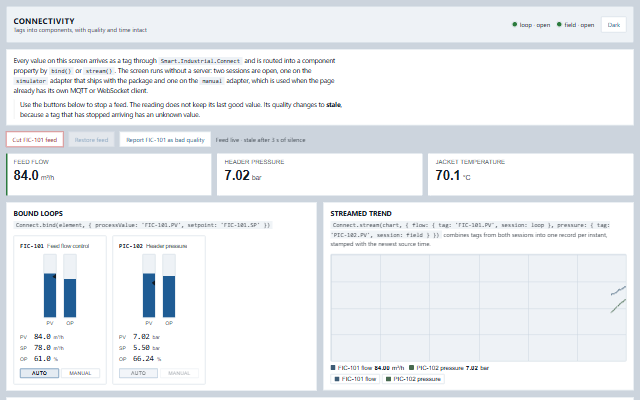Click the Jacket Temperature 70.1 card
Image resolution: width=640 pixels, height=400 pixels.
coord(531,174)
